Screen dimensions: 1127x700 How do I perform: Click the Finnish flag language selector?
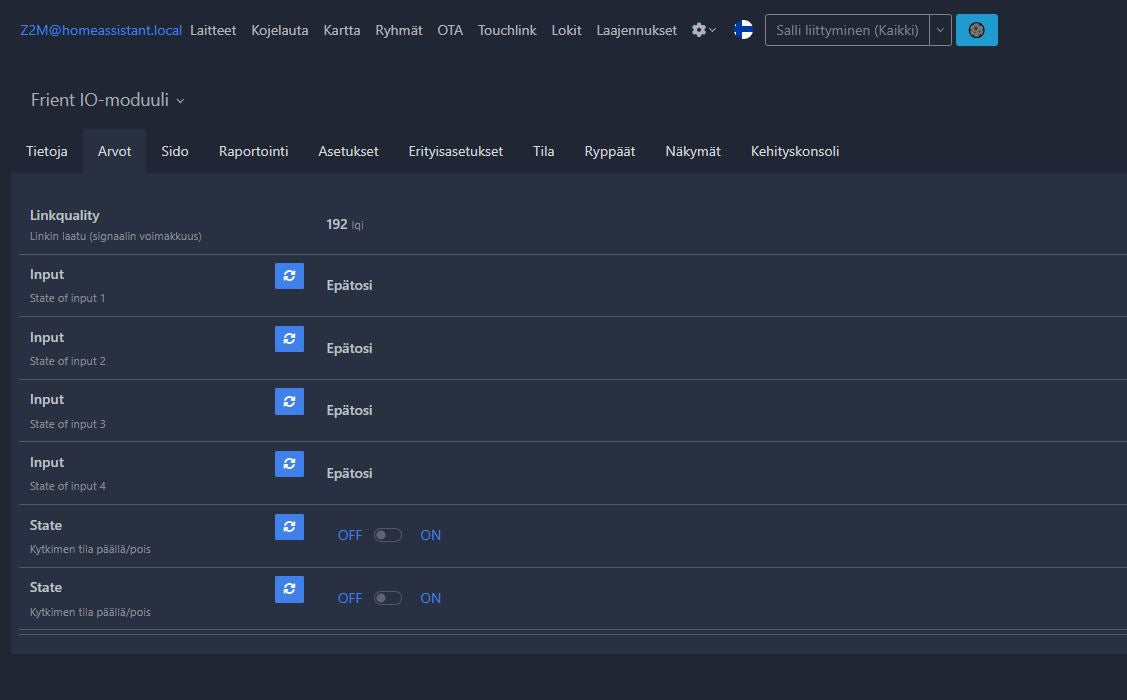743,30
